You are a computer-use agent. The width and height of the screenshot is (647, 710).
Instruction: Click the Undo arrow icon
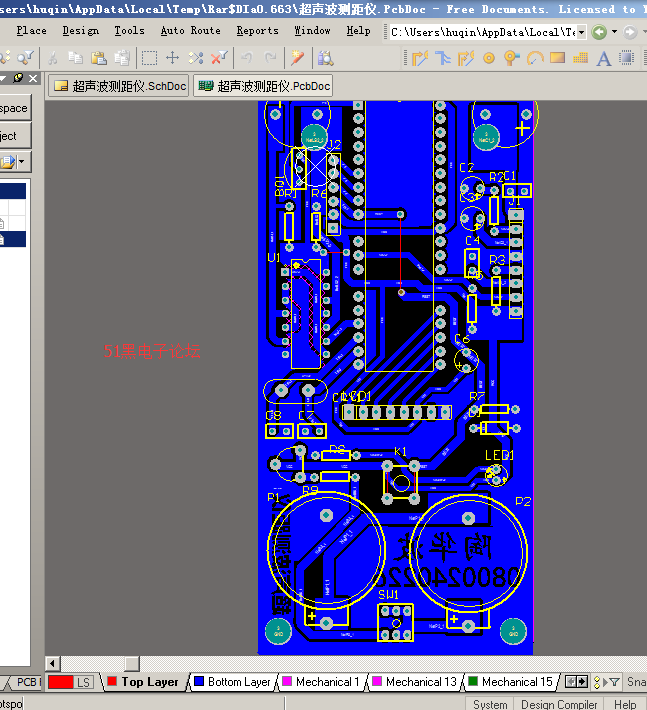click(x=246, y=58)
